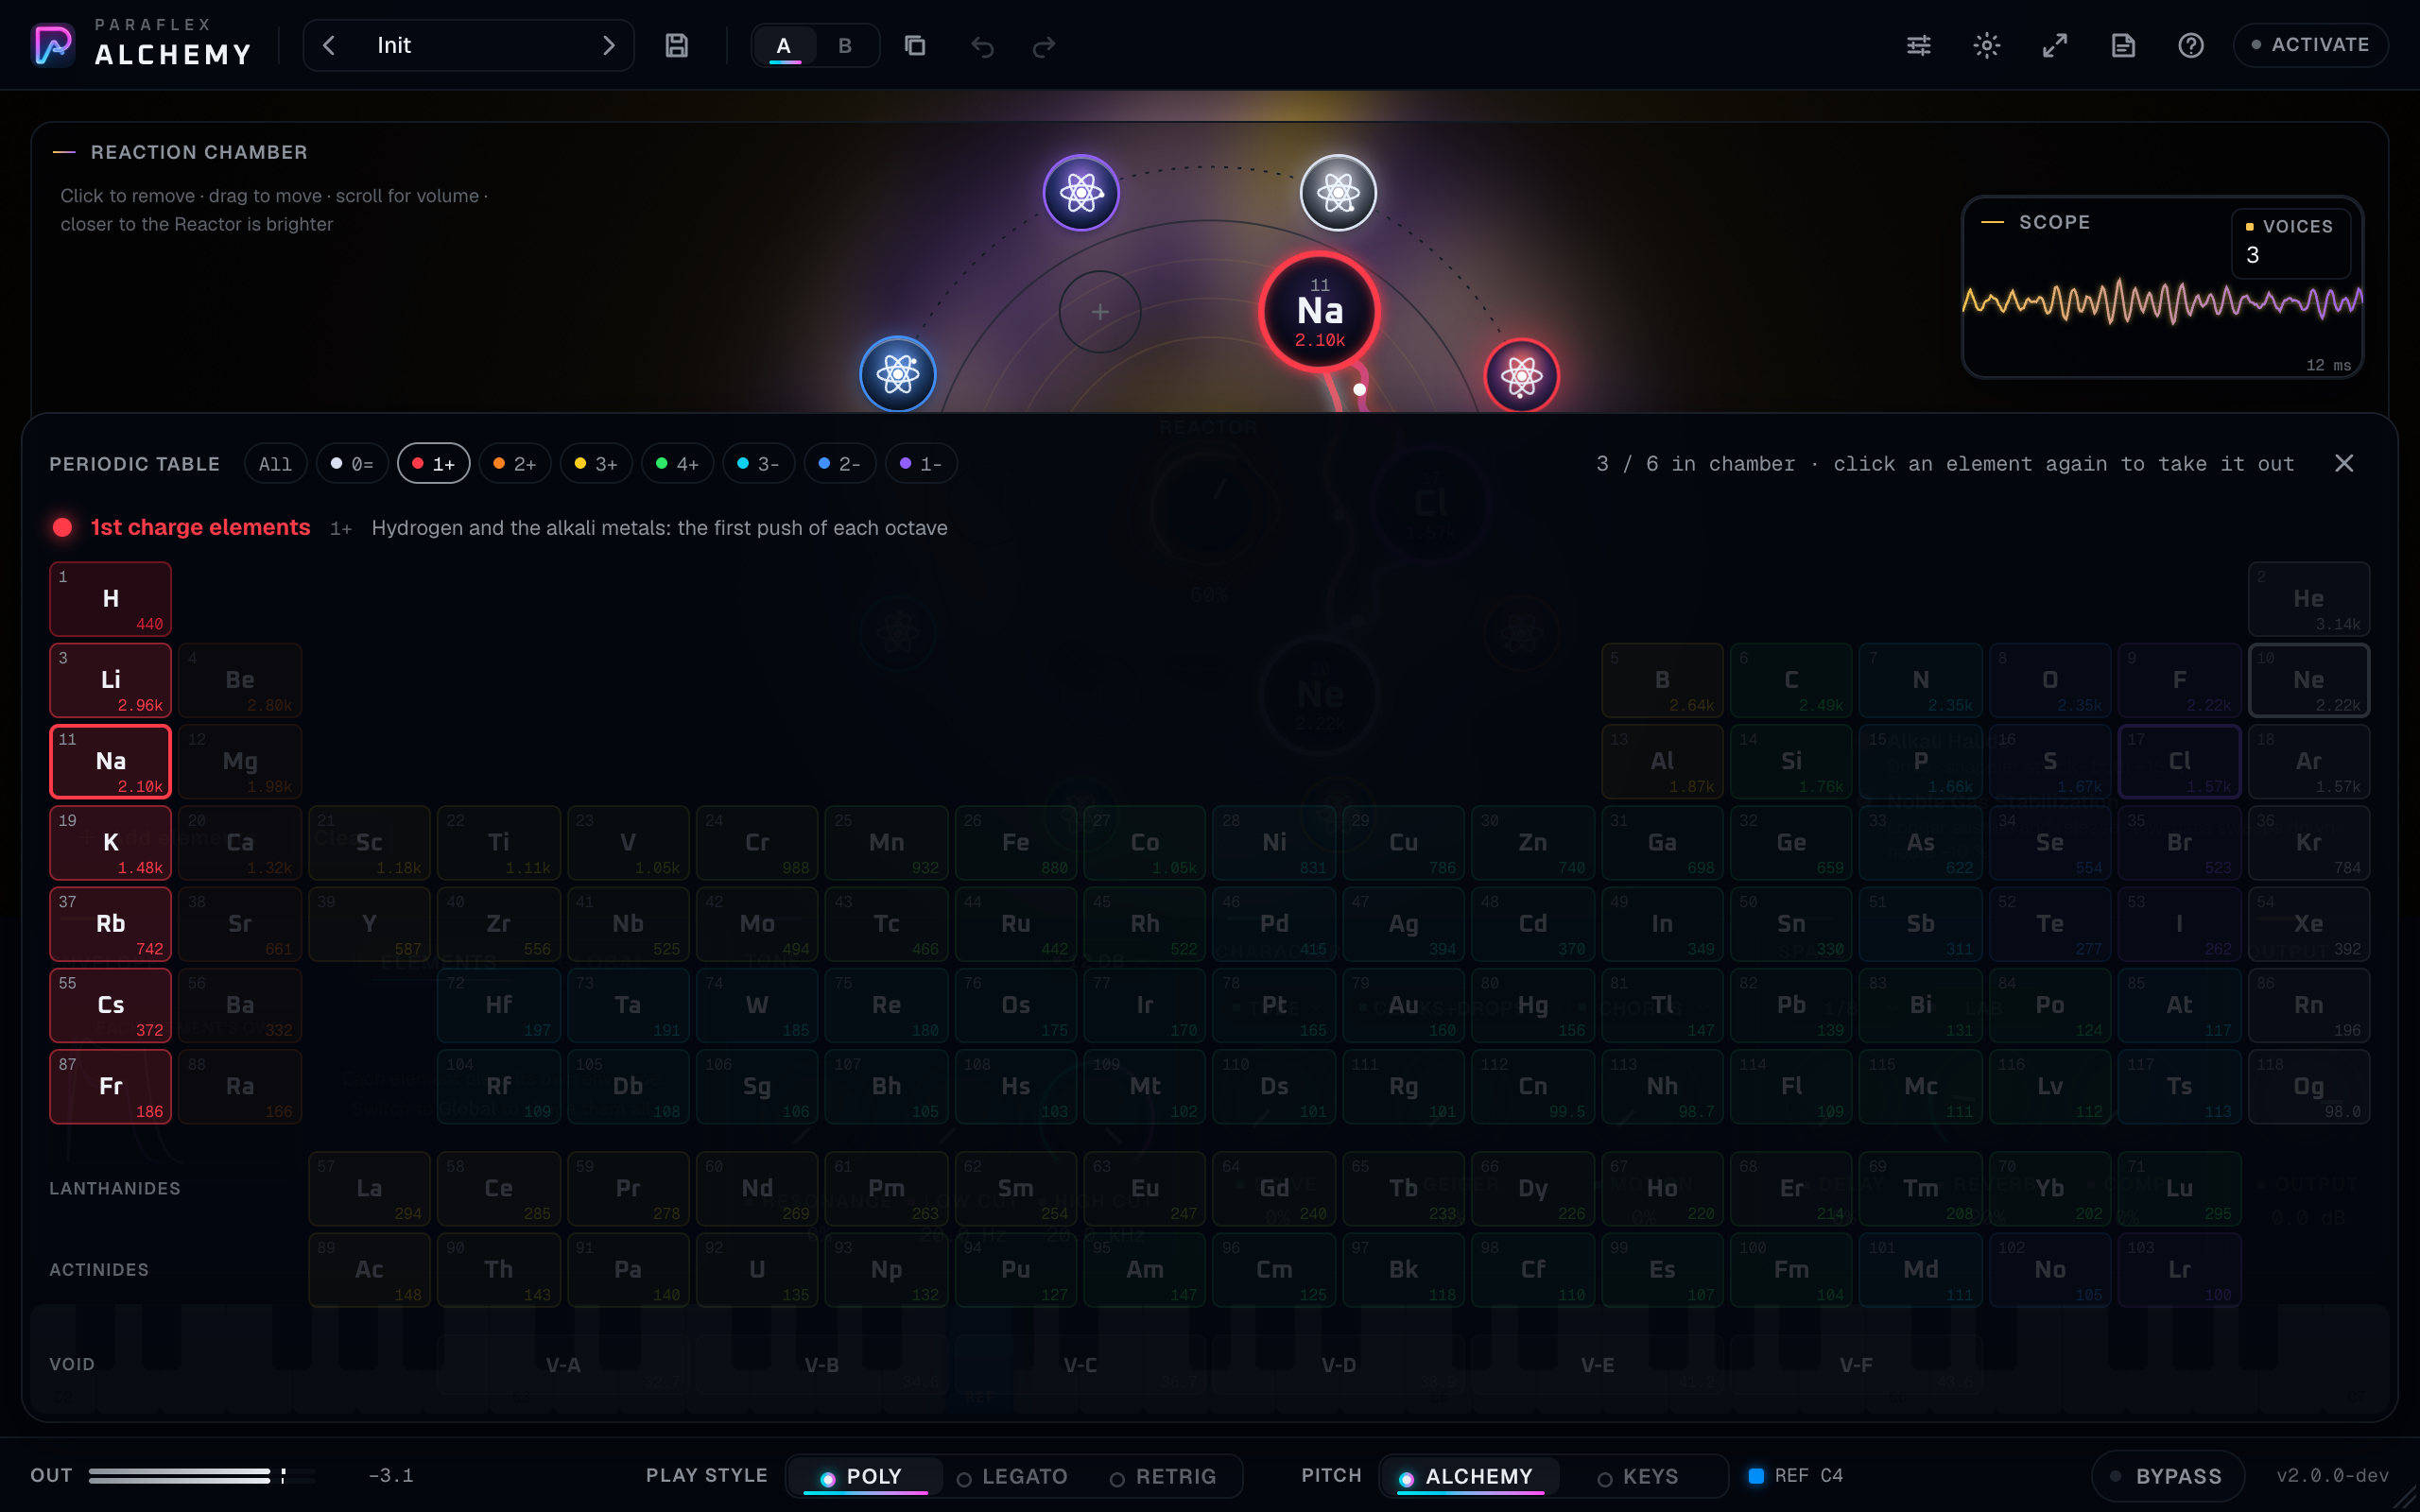Remove Na from the periodic table
This screenshot has width=2420, height=1512.
pyautogui.click(x=110, y=761)
